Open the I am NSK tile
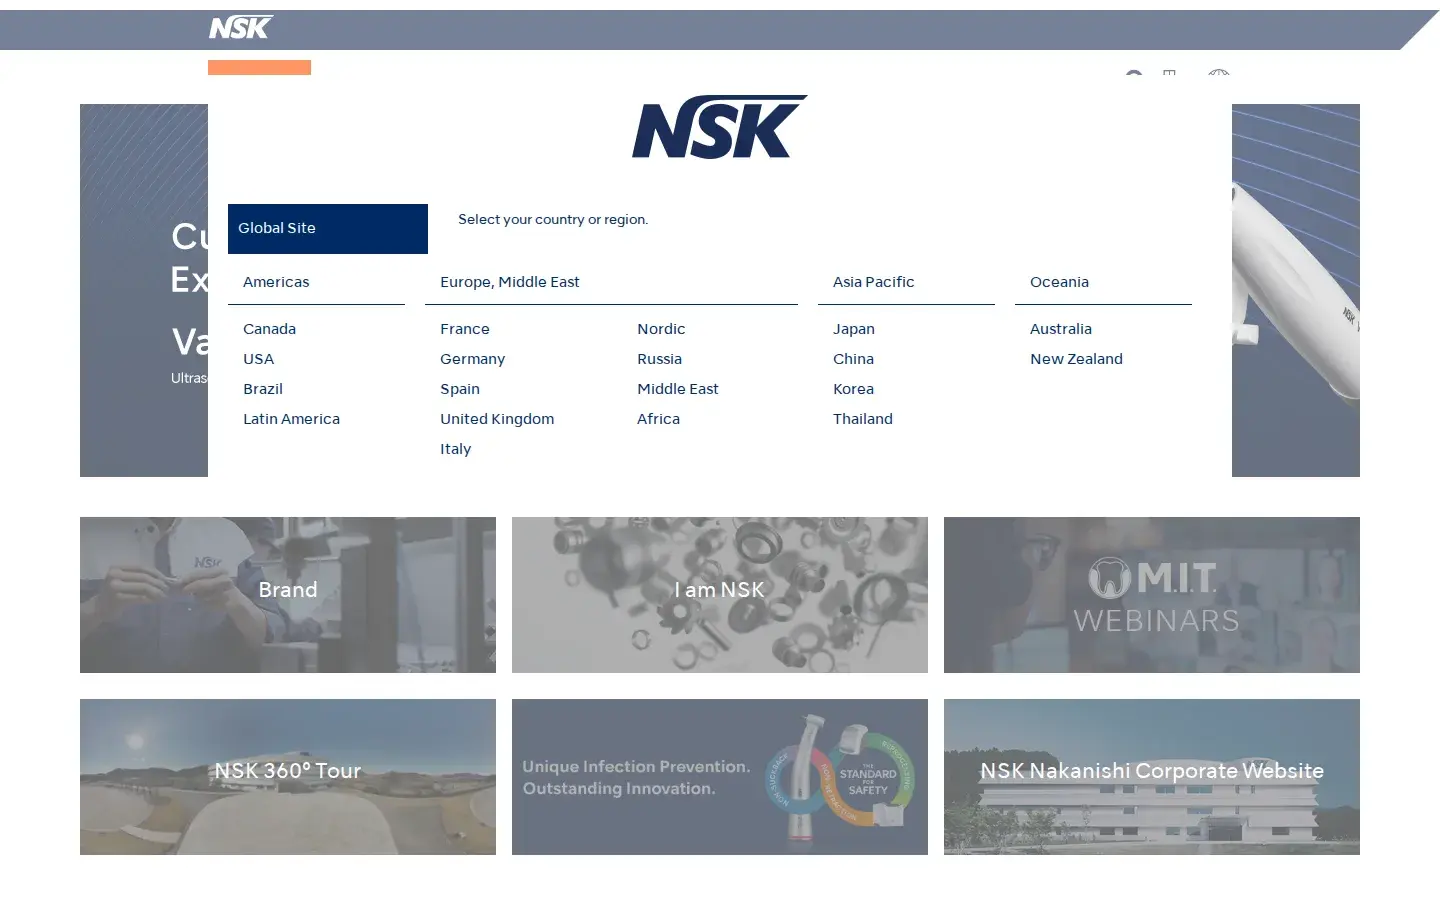The width and height of the screenshot is (1440, 900). 720,595
